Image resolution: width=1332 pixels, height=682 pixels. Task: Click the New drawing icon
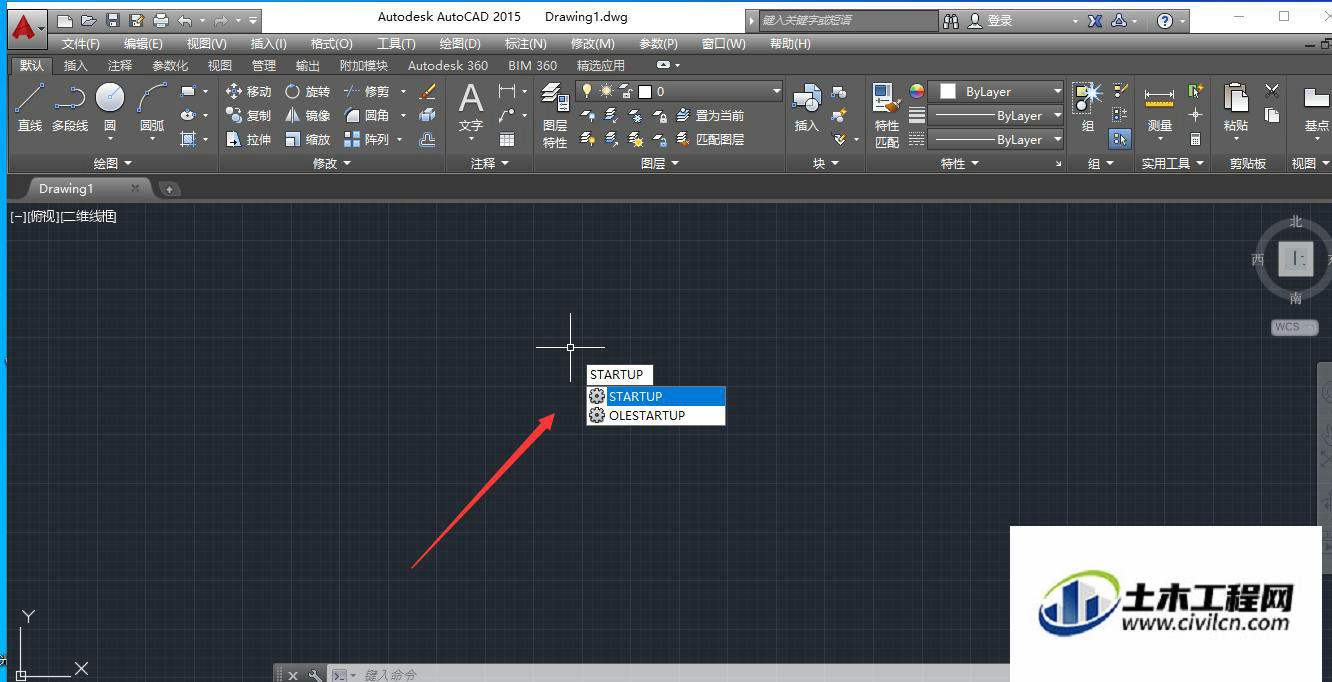pyautogui.click(x=65, y=20)
